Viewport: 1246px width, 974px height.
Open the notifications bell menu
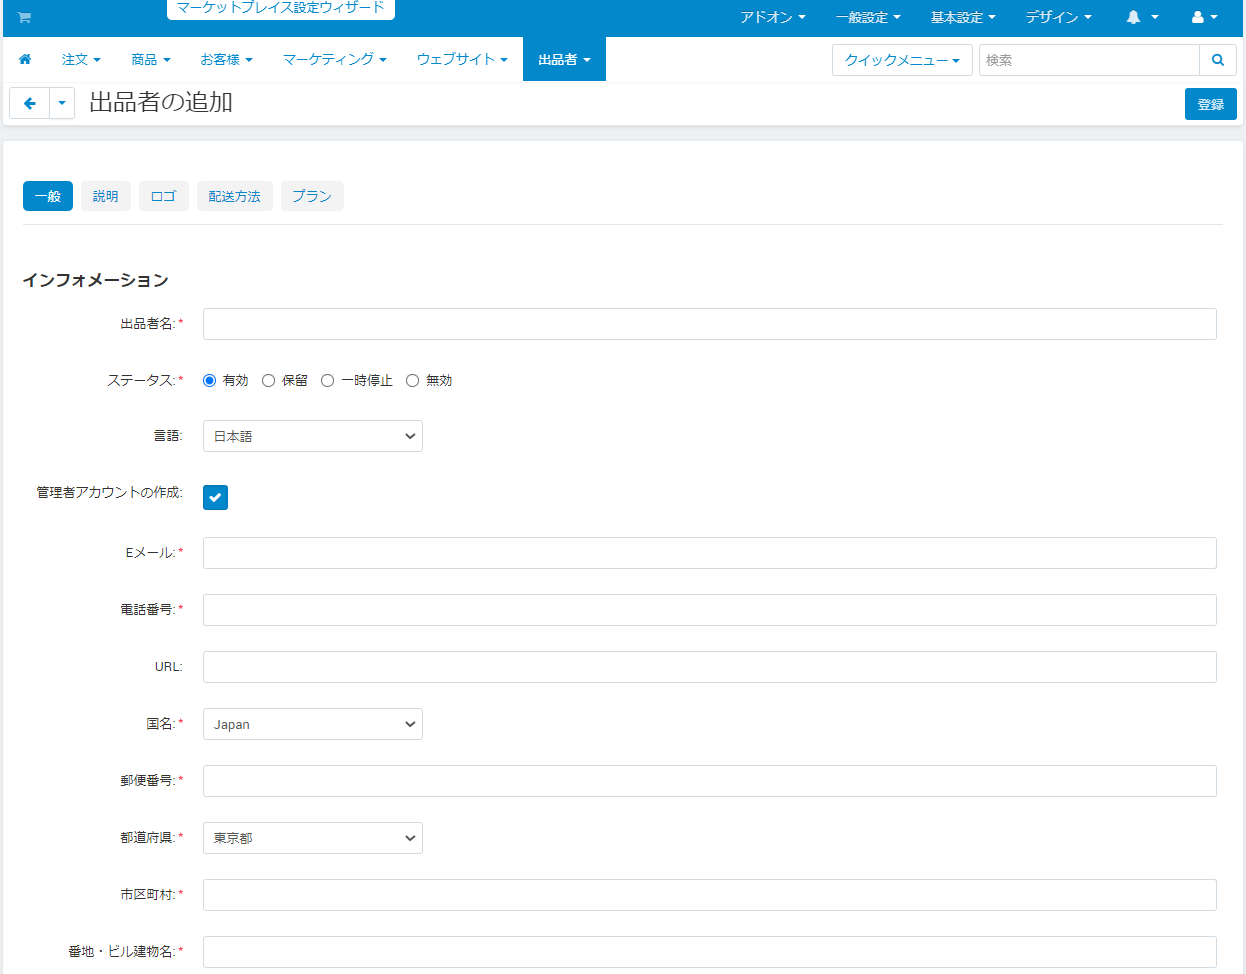1141,18
